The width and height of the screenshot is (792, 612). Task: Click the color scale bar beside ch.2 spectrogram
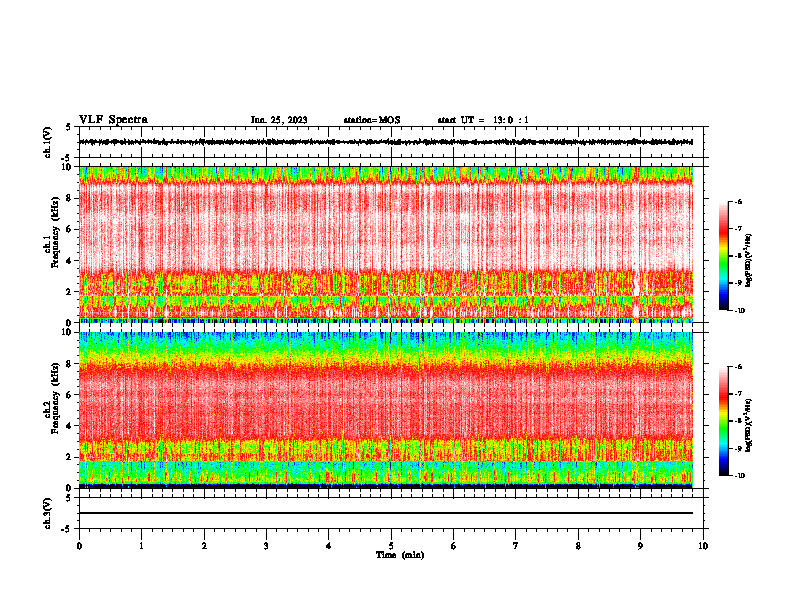(723, 421)
